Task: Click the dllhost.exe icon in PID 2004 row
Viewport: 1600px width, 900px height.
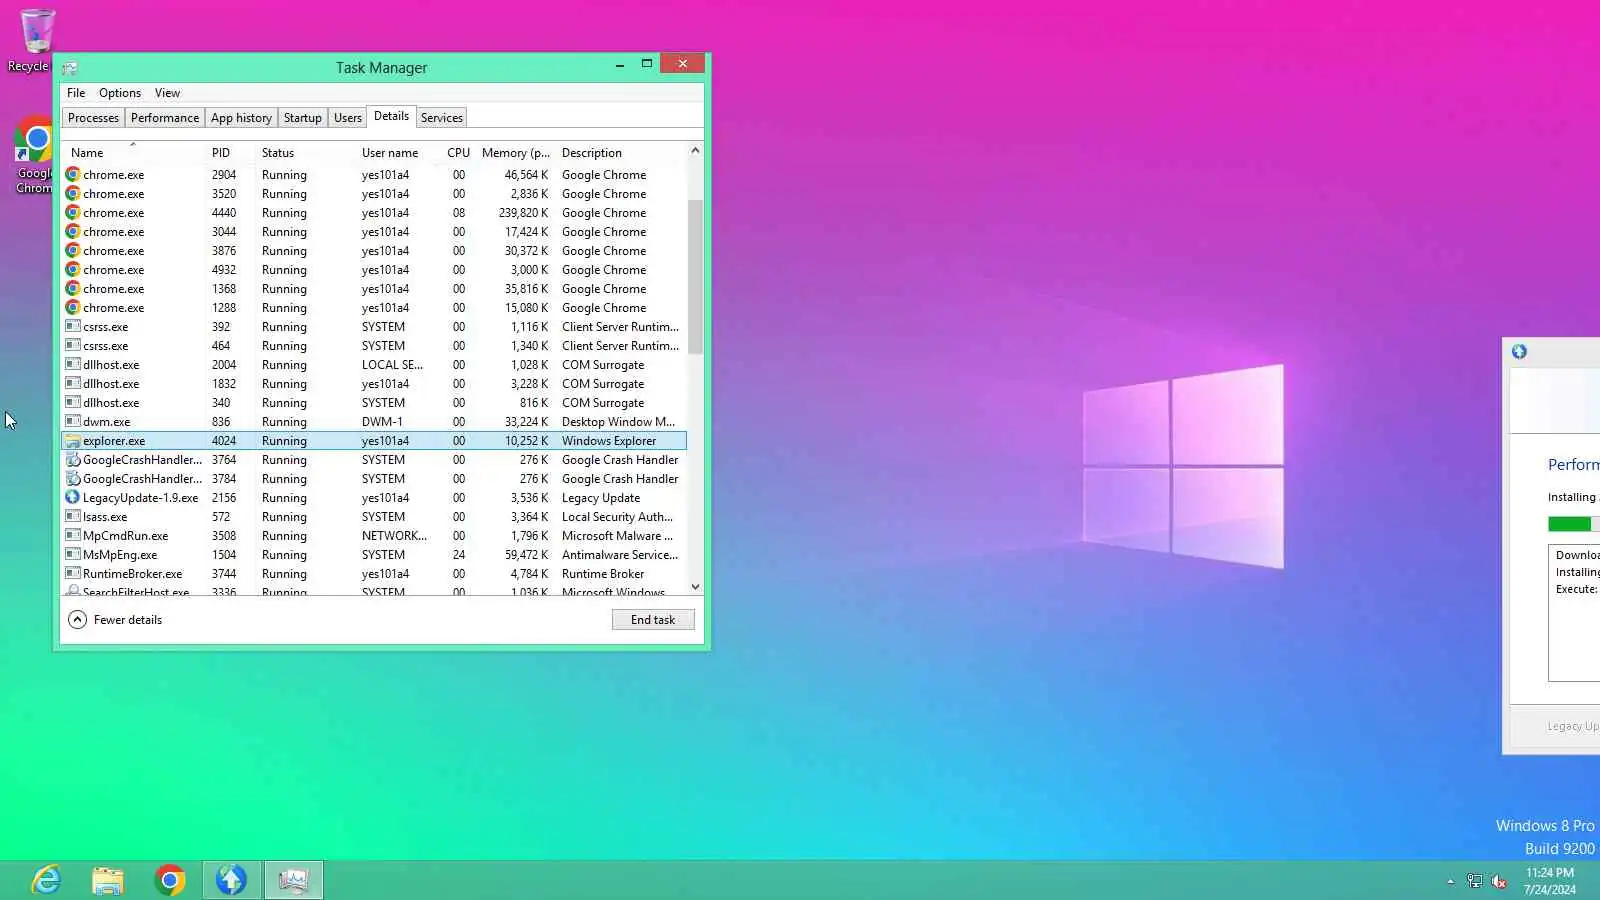Action: click(73, 365)
